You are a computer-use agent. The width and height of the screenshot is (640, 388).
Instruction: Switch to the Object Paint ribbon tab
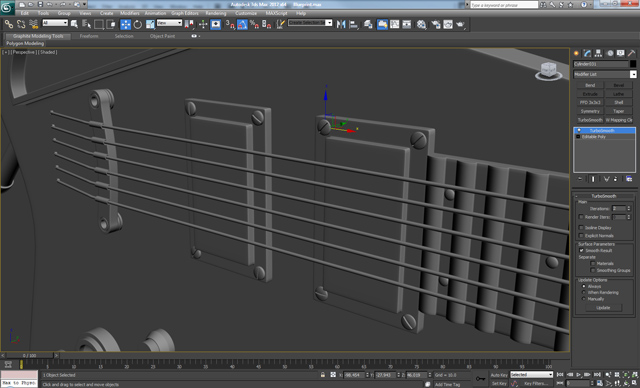click(x=162, y=36)
